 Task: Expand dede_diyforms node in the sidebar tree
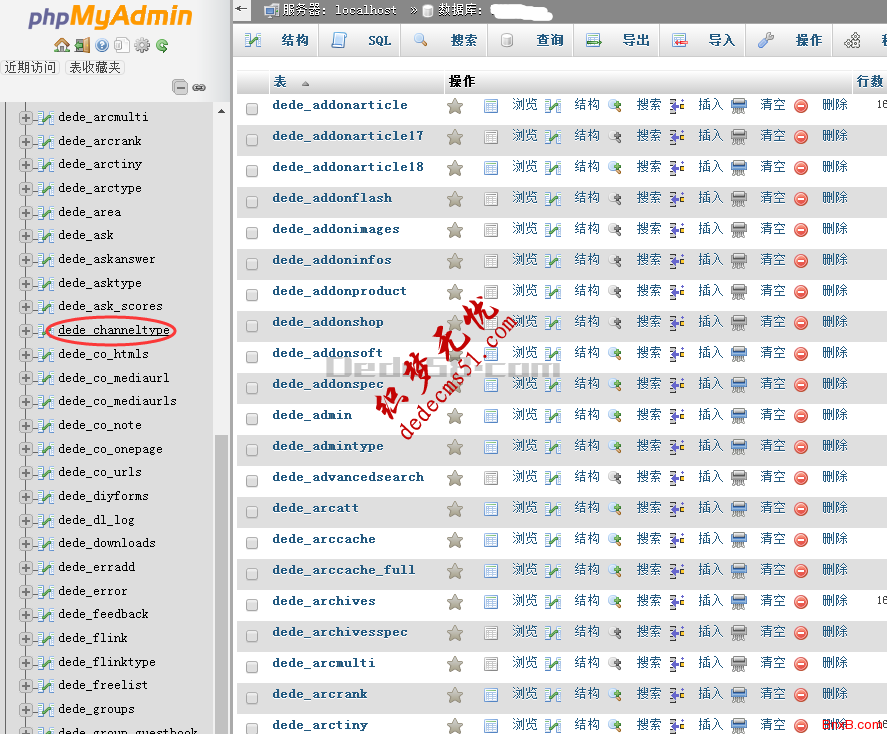tap(25, 496)
